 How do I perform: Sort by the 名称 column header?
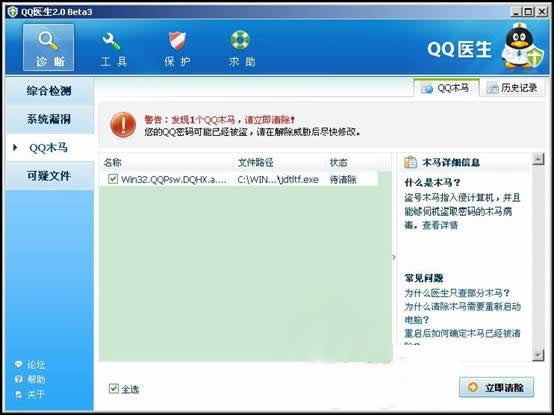point(112,162)
